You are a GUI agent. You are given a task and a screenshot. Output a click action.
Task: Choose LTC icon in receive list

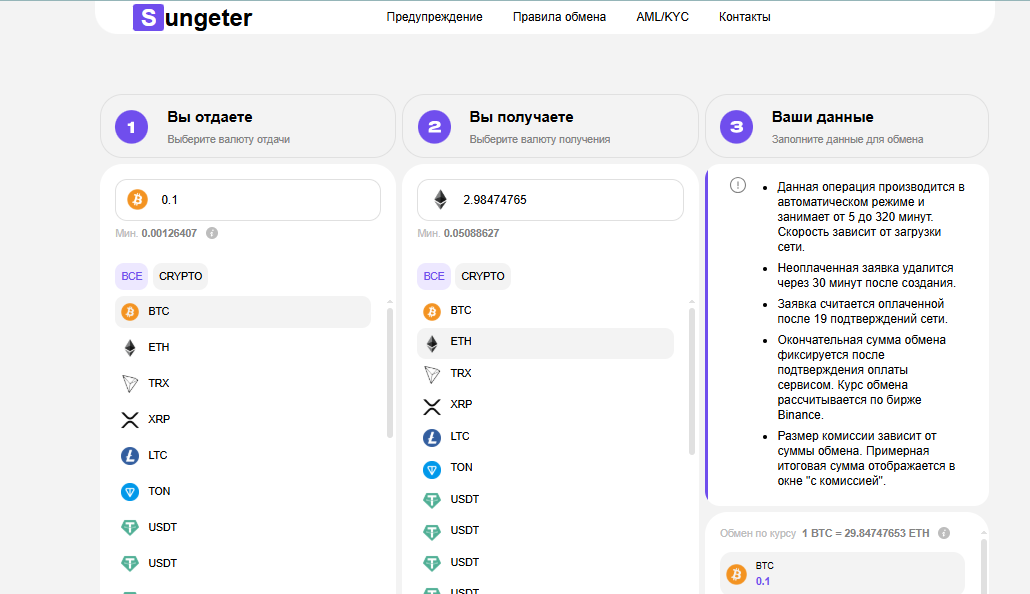coord(432,437)
